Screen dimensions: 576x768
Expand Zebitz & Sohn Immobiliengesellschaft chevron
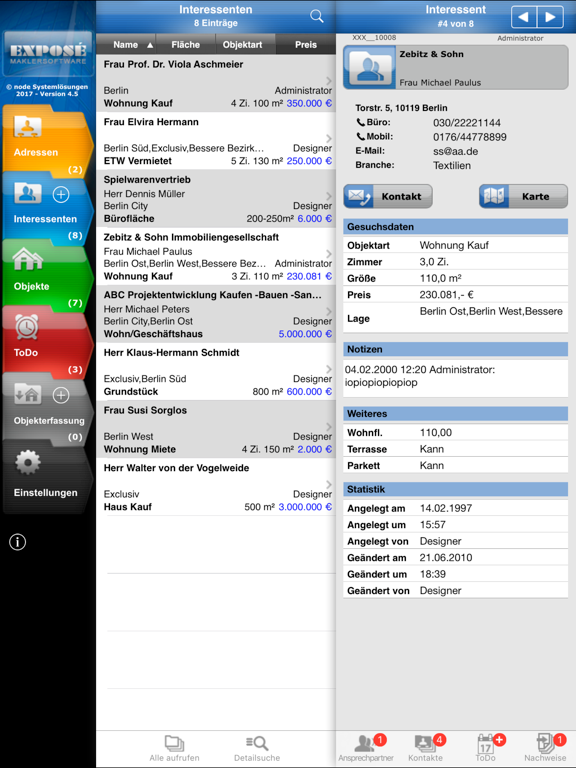click(x=329, y=253)
